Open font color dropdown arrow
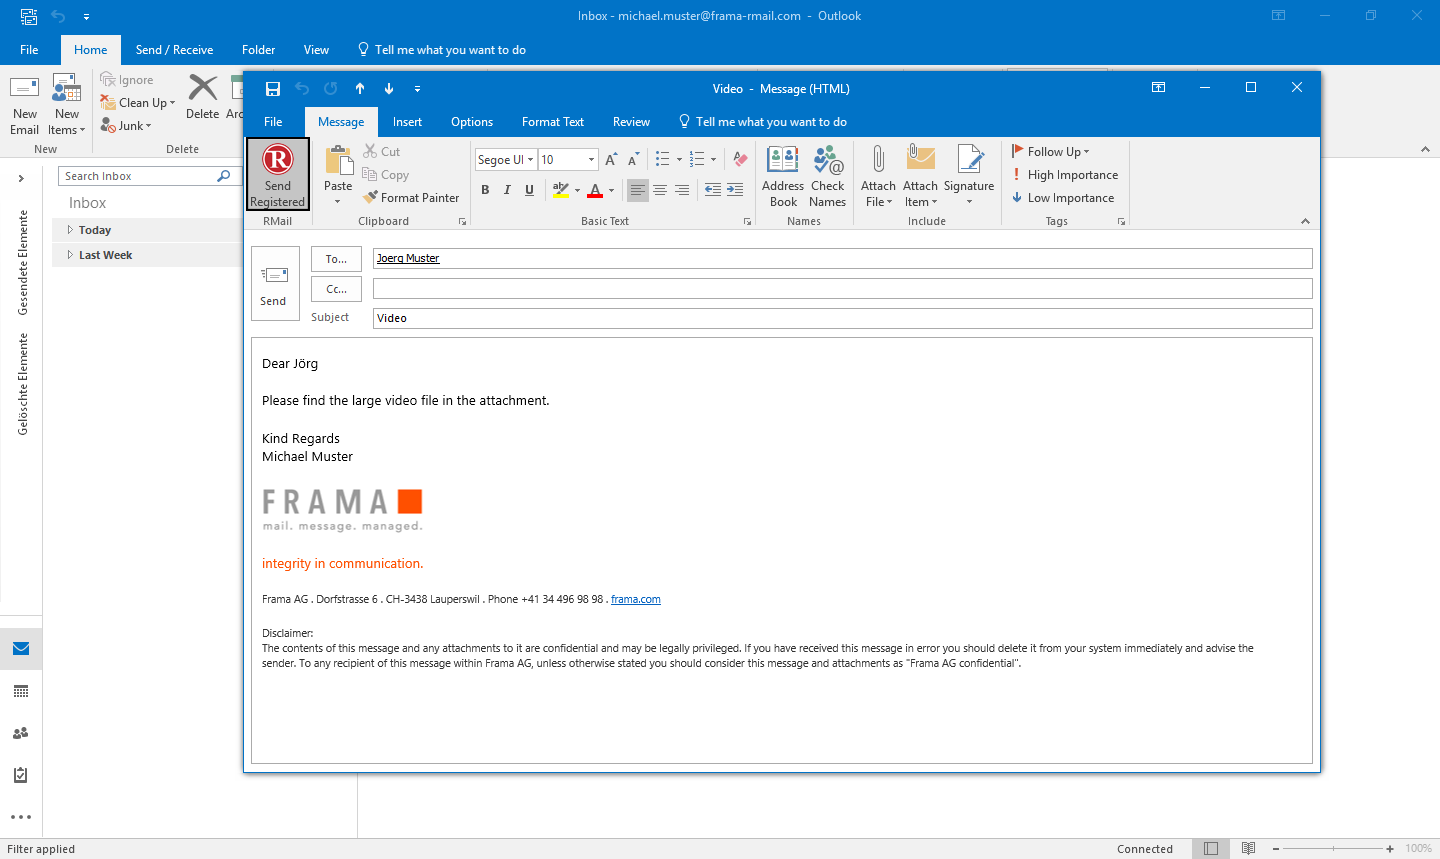 612,190
